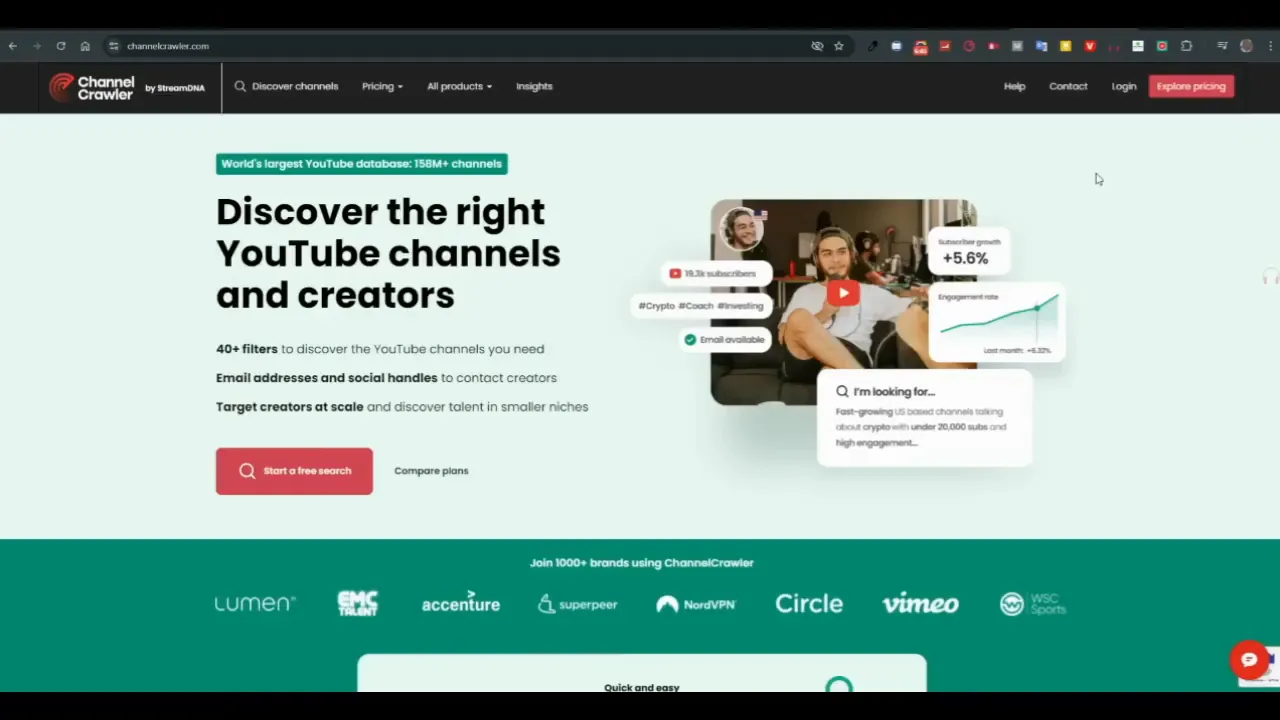Click Join 1000+ brands using ChannelCrawler heading
This screenshot has width=1280, height=720.
click(642, 563)
